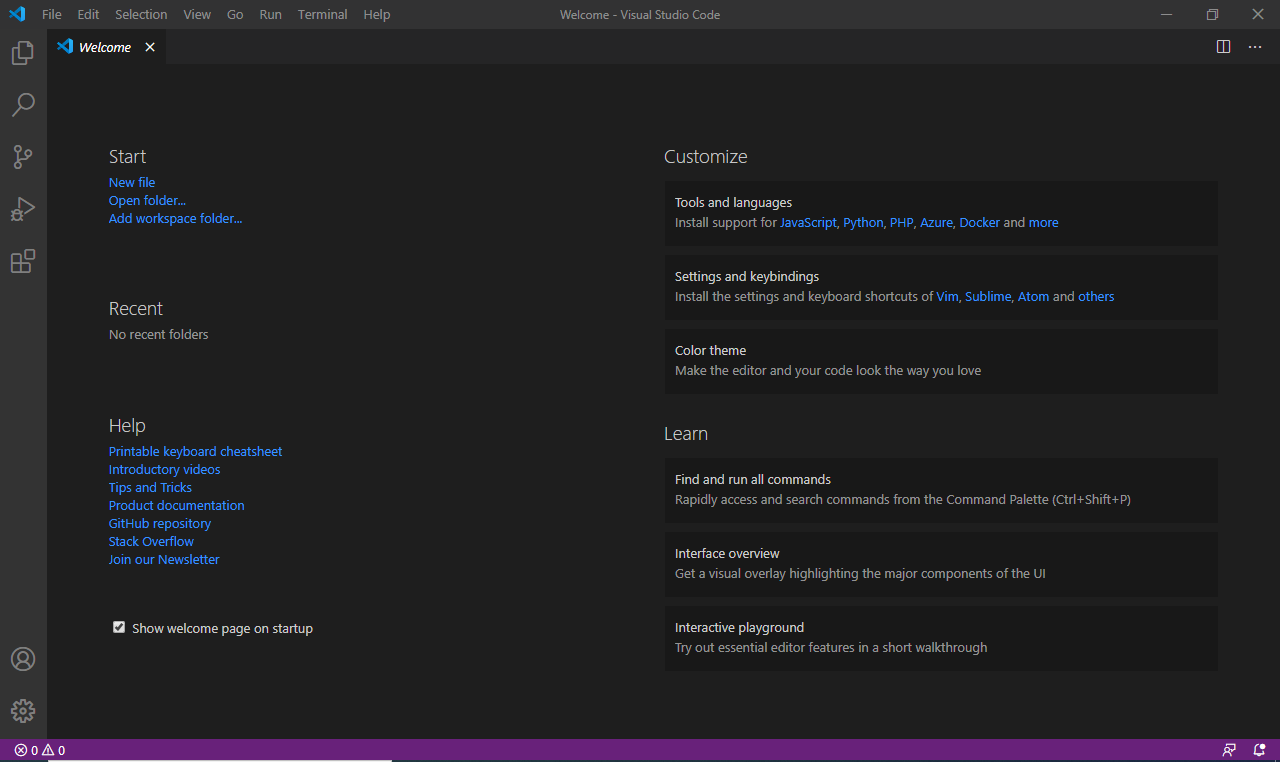Install PHP language support link
This screenshot has height=762, width=1280.
(902, 222)
